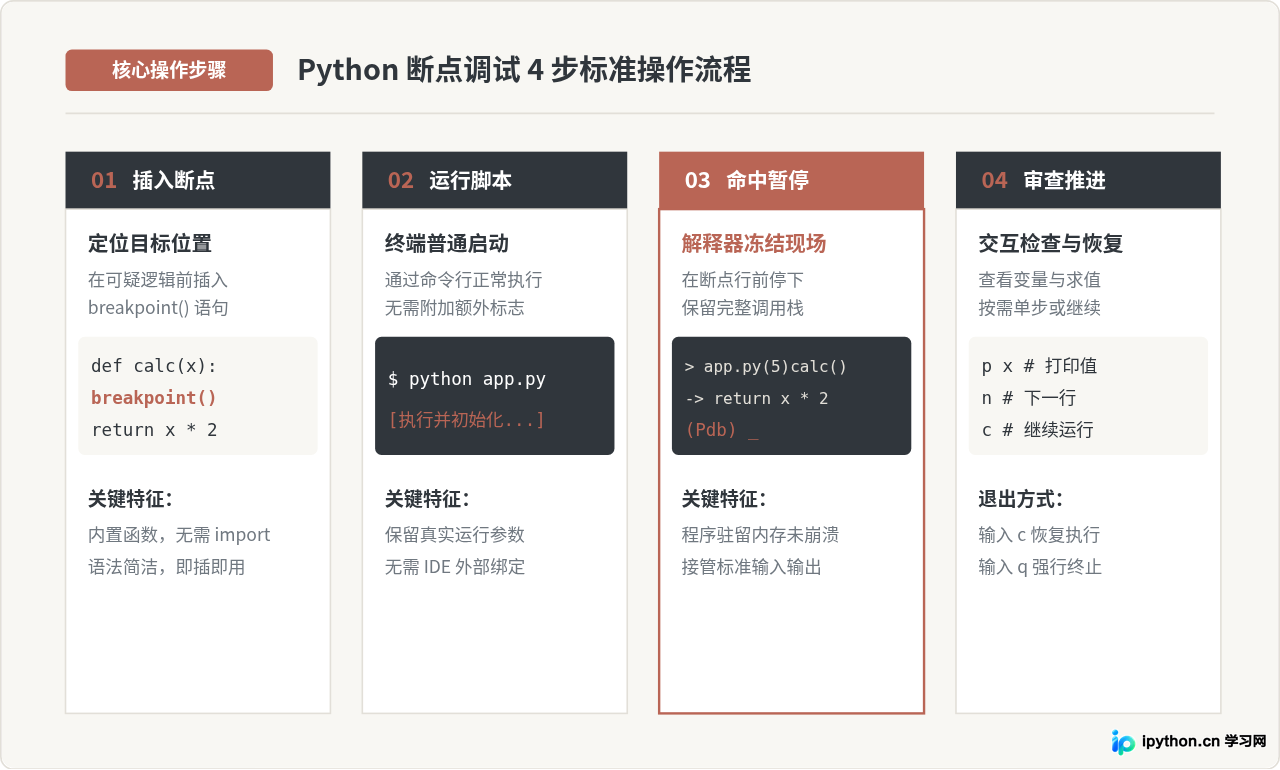
Task: Click the heading 解释器冻结现场
Action: coord(754,243)
